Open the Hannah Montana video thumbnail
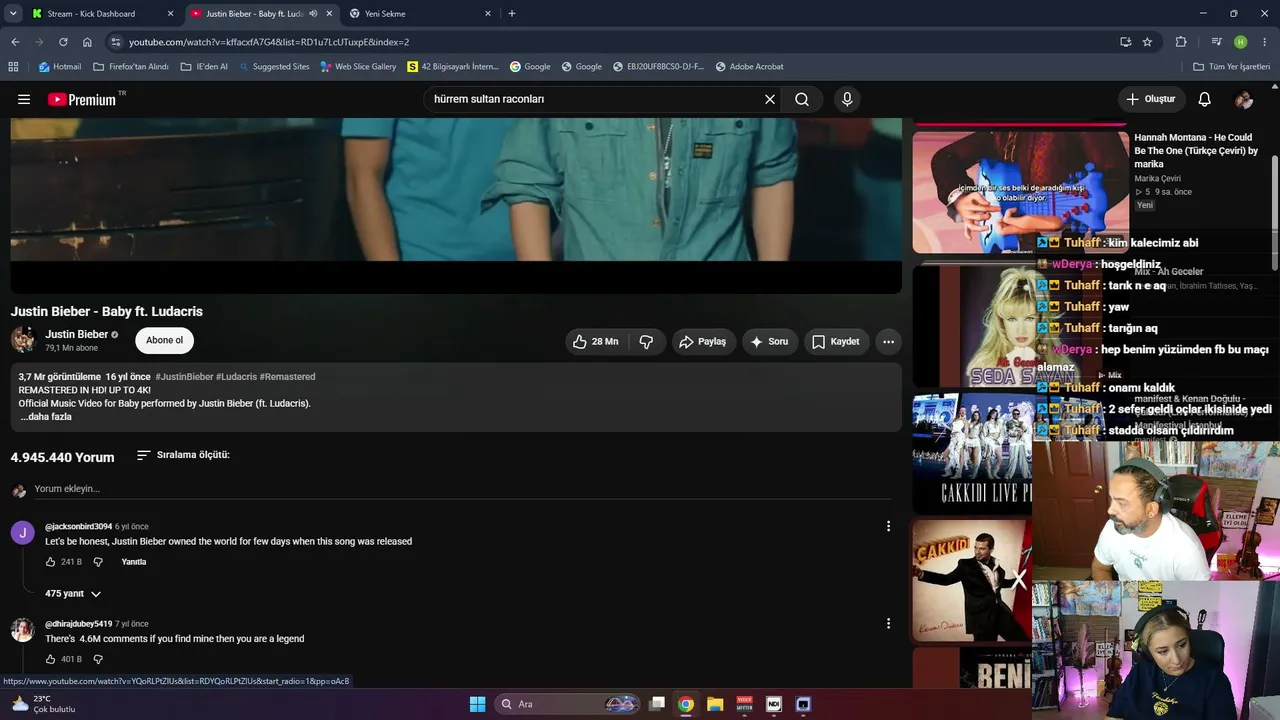The width and height of the screenshot is (1280, 720). (1021, 192)
